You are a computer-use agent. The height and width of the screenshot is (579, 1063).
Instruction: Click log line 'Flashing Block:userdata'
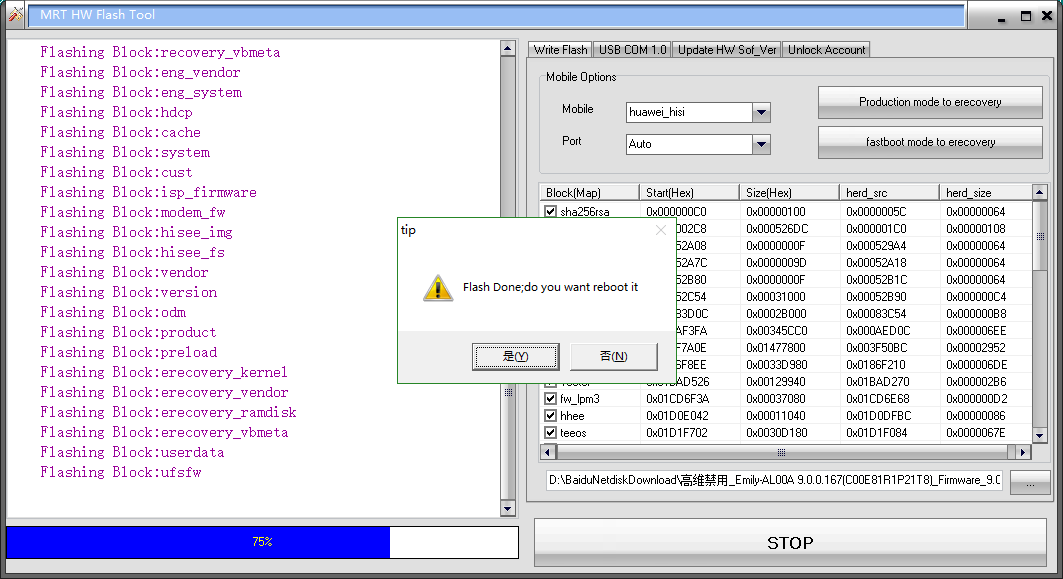pos(132,452)
